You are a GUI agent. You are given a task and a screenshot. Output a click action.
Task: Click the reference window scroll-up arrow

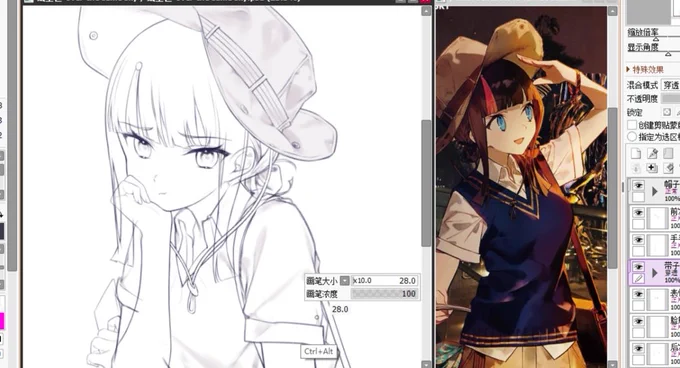(x=612, y=11)
